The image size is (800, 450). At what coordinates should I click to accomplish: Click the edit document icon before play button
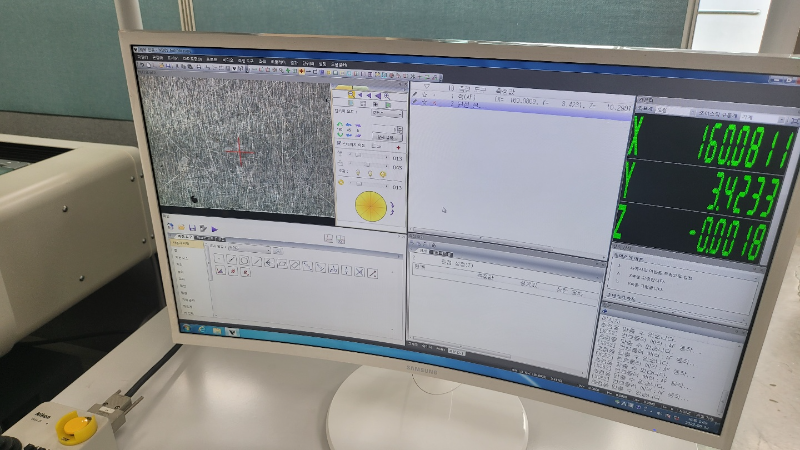click(x=203, y=229)
